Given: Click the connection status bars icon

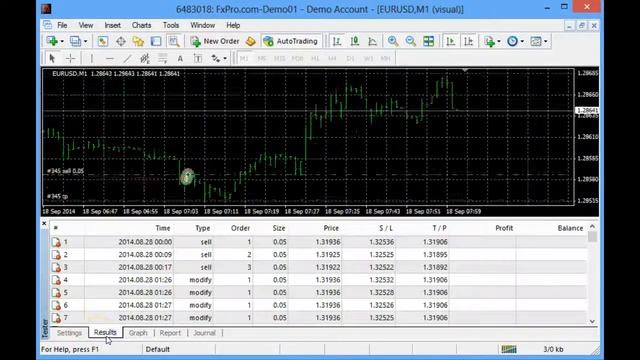Looking at the screenshot, I should pos(509,349).
